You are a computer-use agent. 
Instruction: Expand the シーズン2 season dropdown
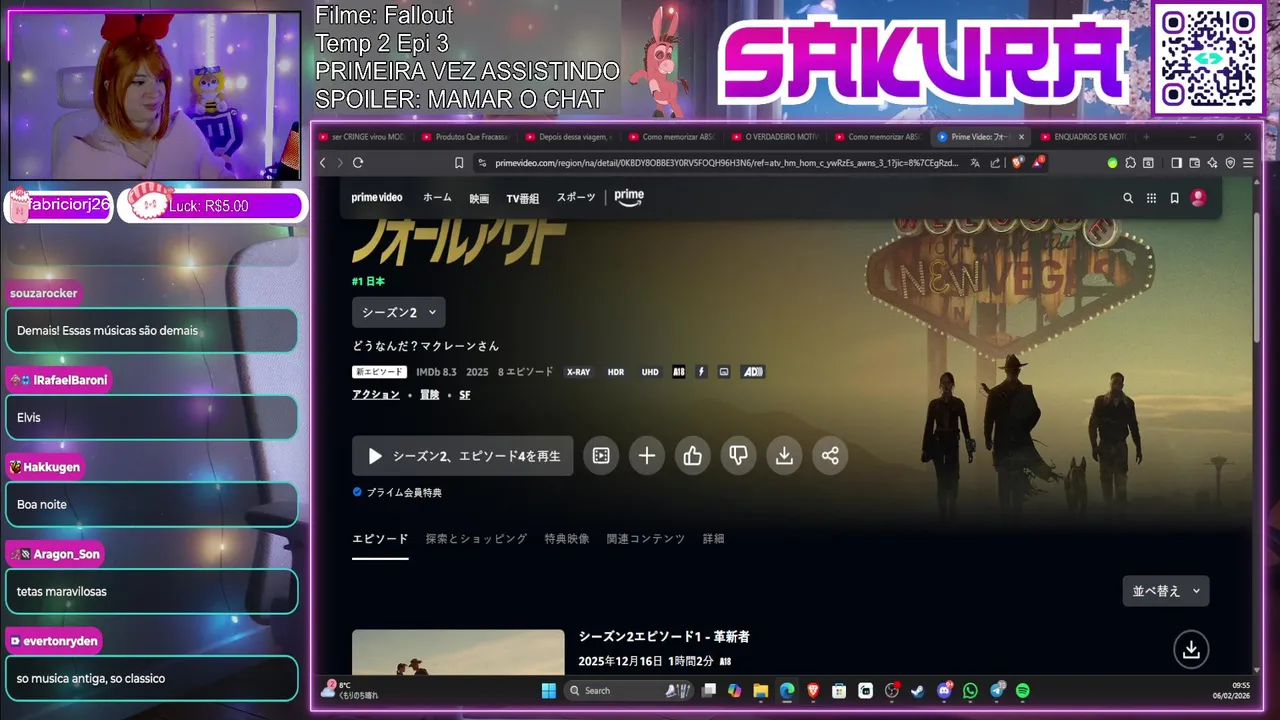click(x=398, y=313)
